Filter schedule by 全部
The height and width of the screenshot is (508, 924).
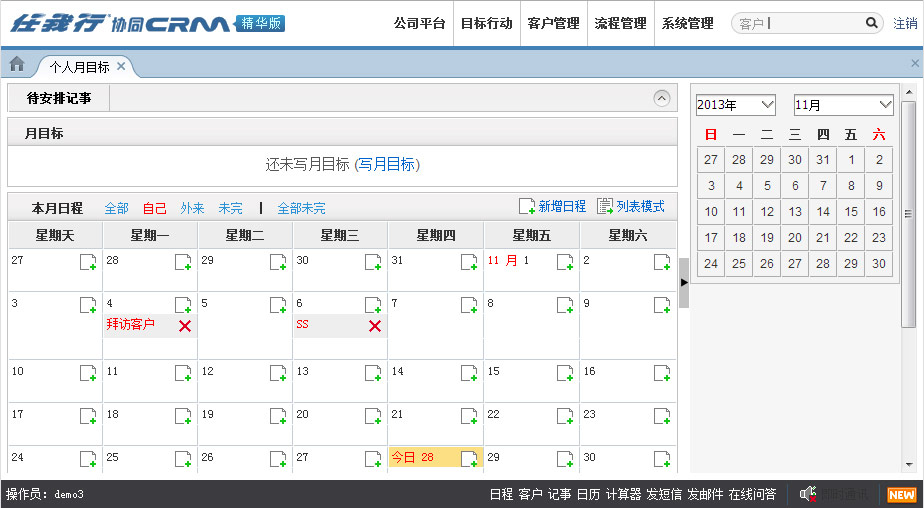point(116,208)
